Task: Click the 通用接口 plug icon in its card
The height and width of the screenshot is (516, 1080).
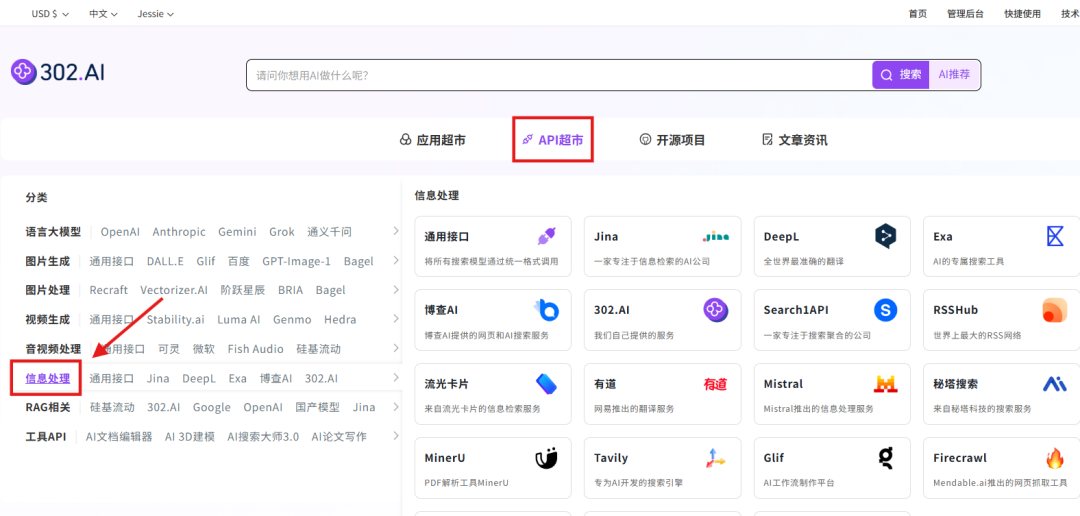Action: pyautogui.click(x=546, y=236)
